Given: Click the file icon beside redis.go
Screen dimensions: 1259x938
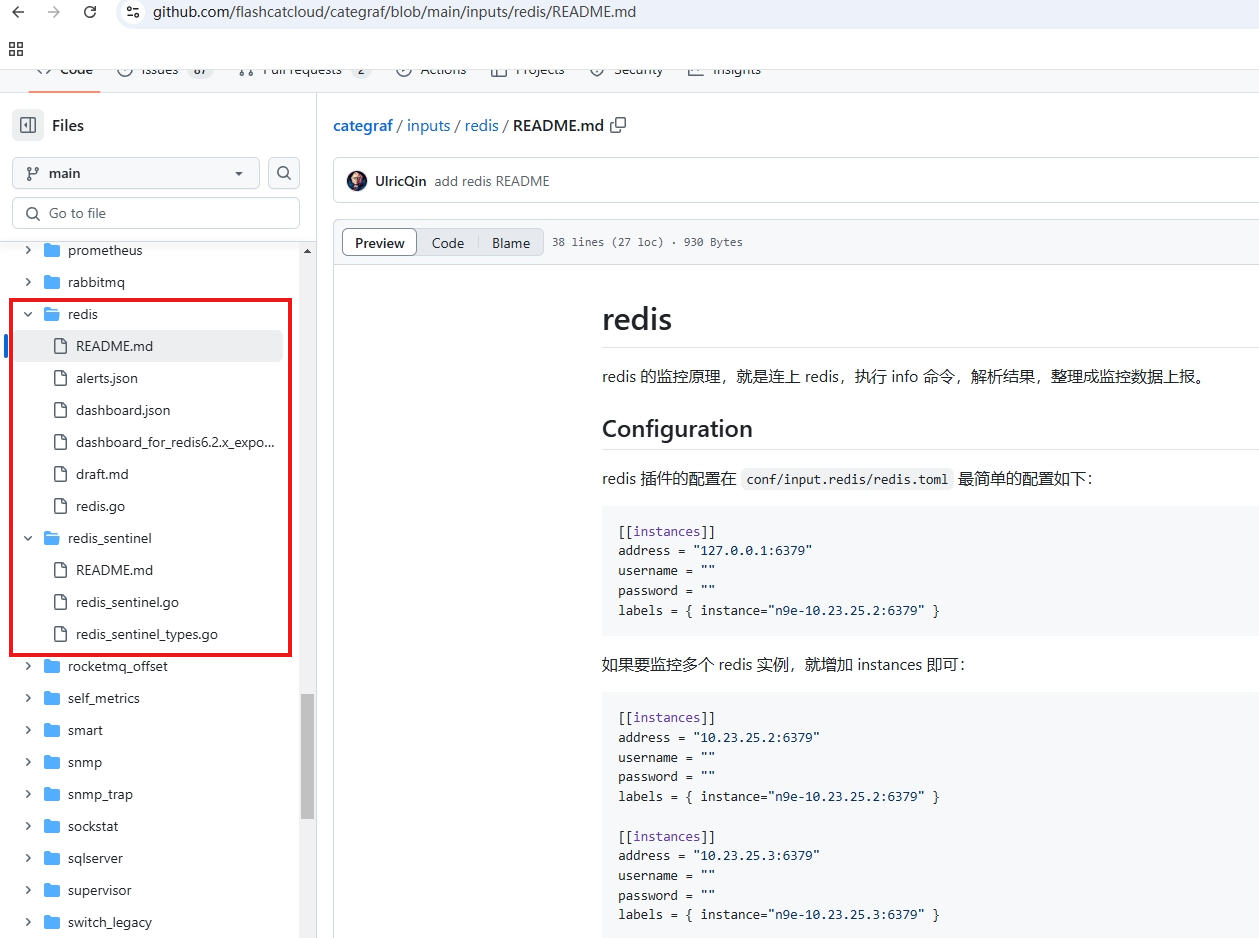Looking at the screenshot, I should click(x=60, y=506).
